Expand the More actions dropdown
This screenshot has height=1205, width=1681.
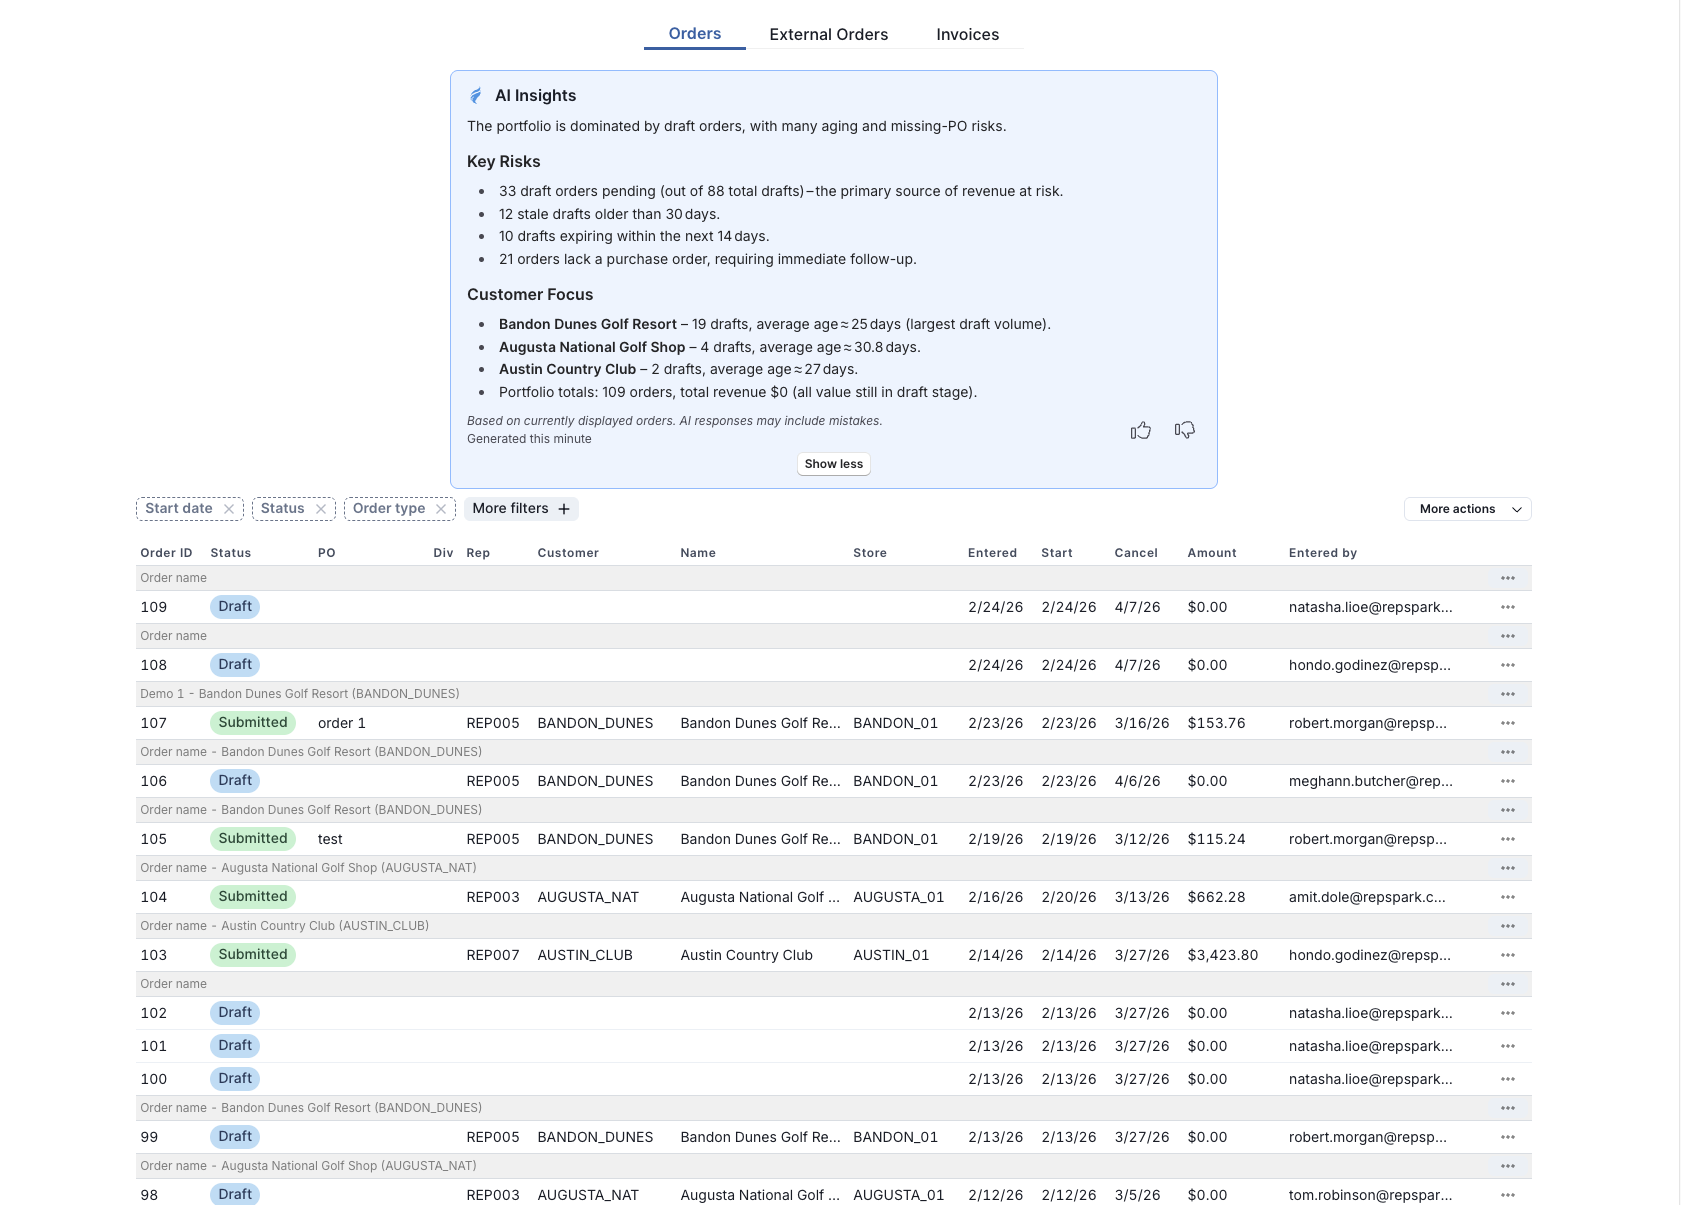pyautogui.click(x=1468, y=509)
